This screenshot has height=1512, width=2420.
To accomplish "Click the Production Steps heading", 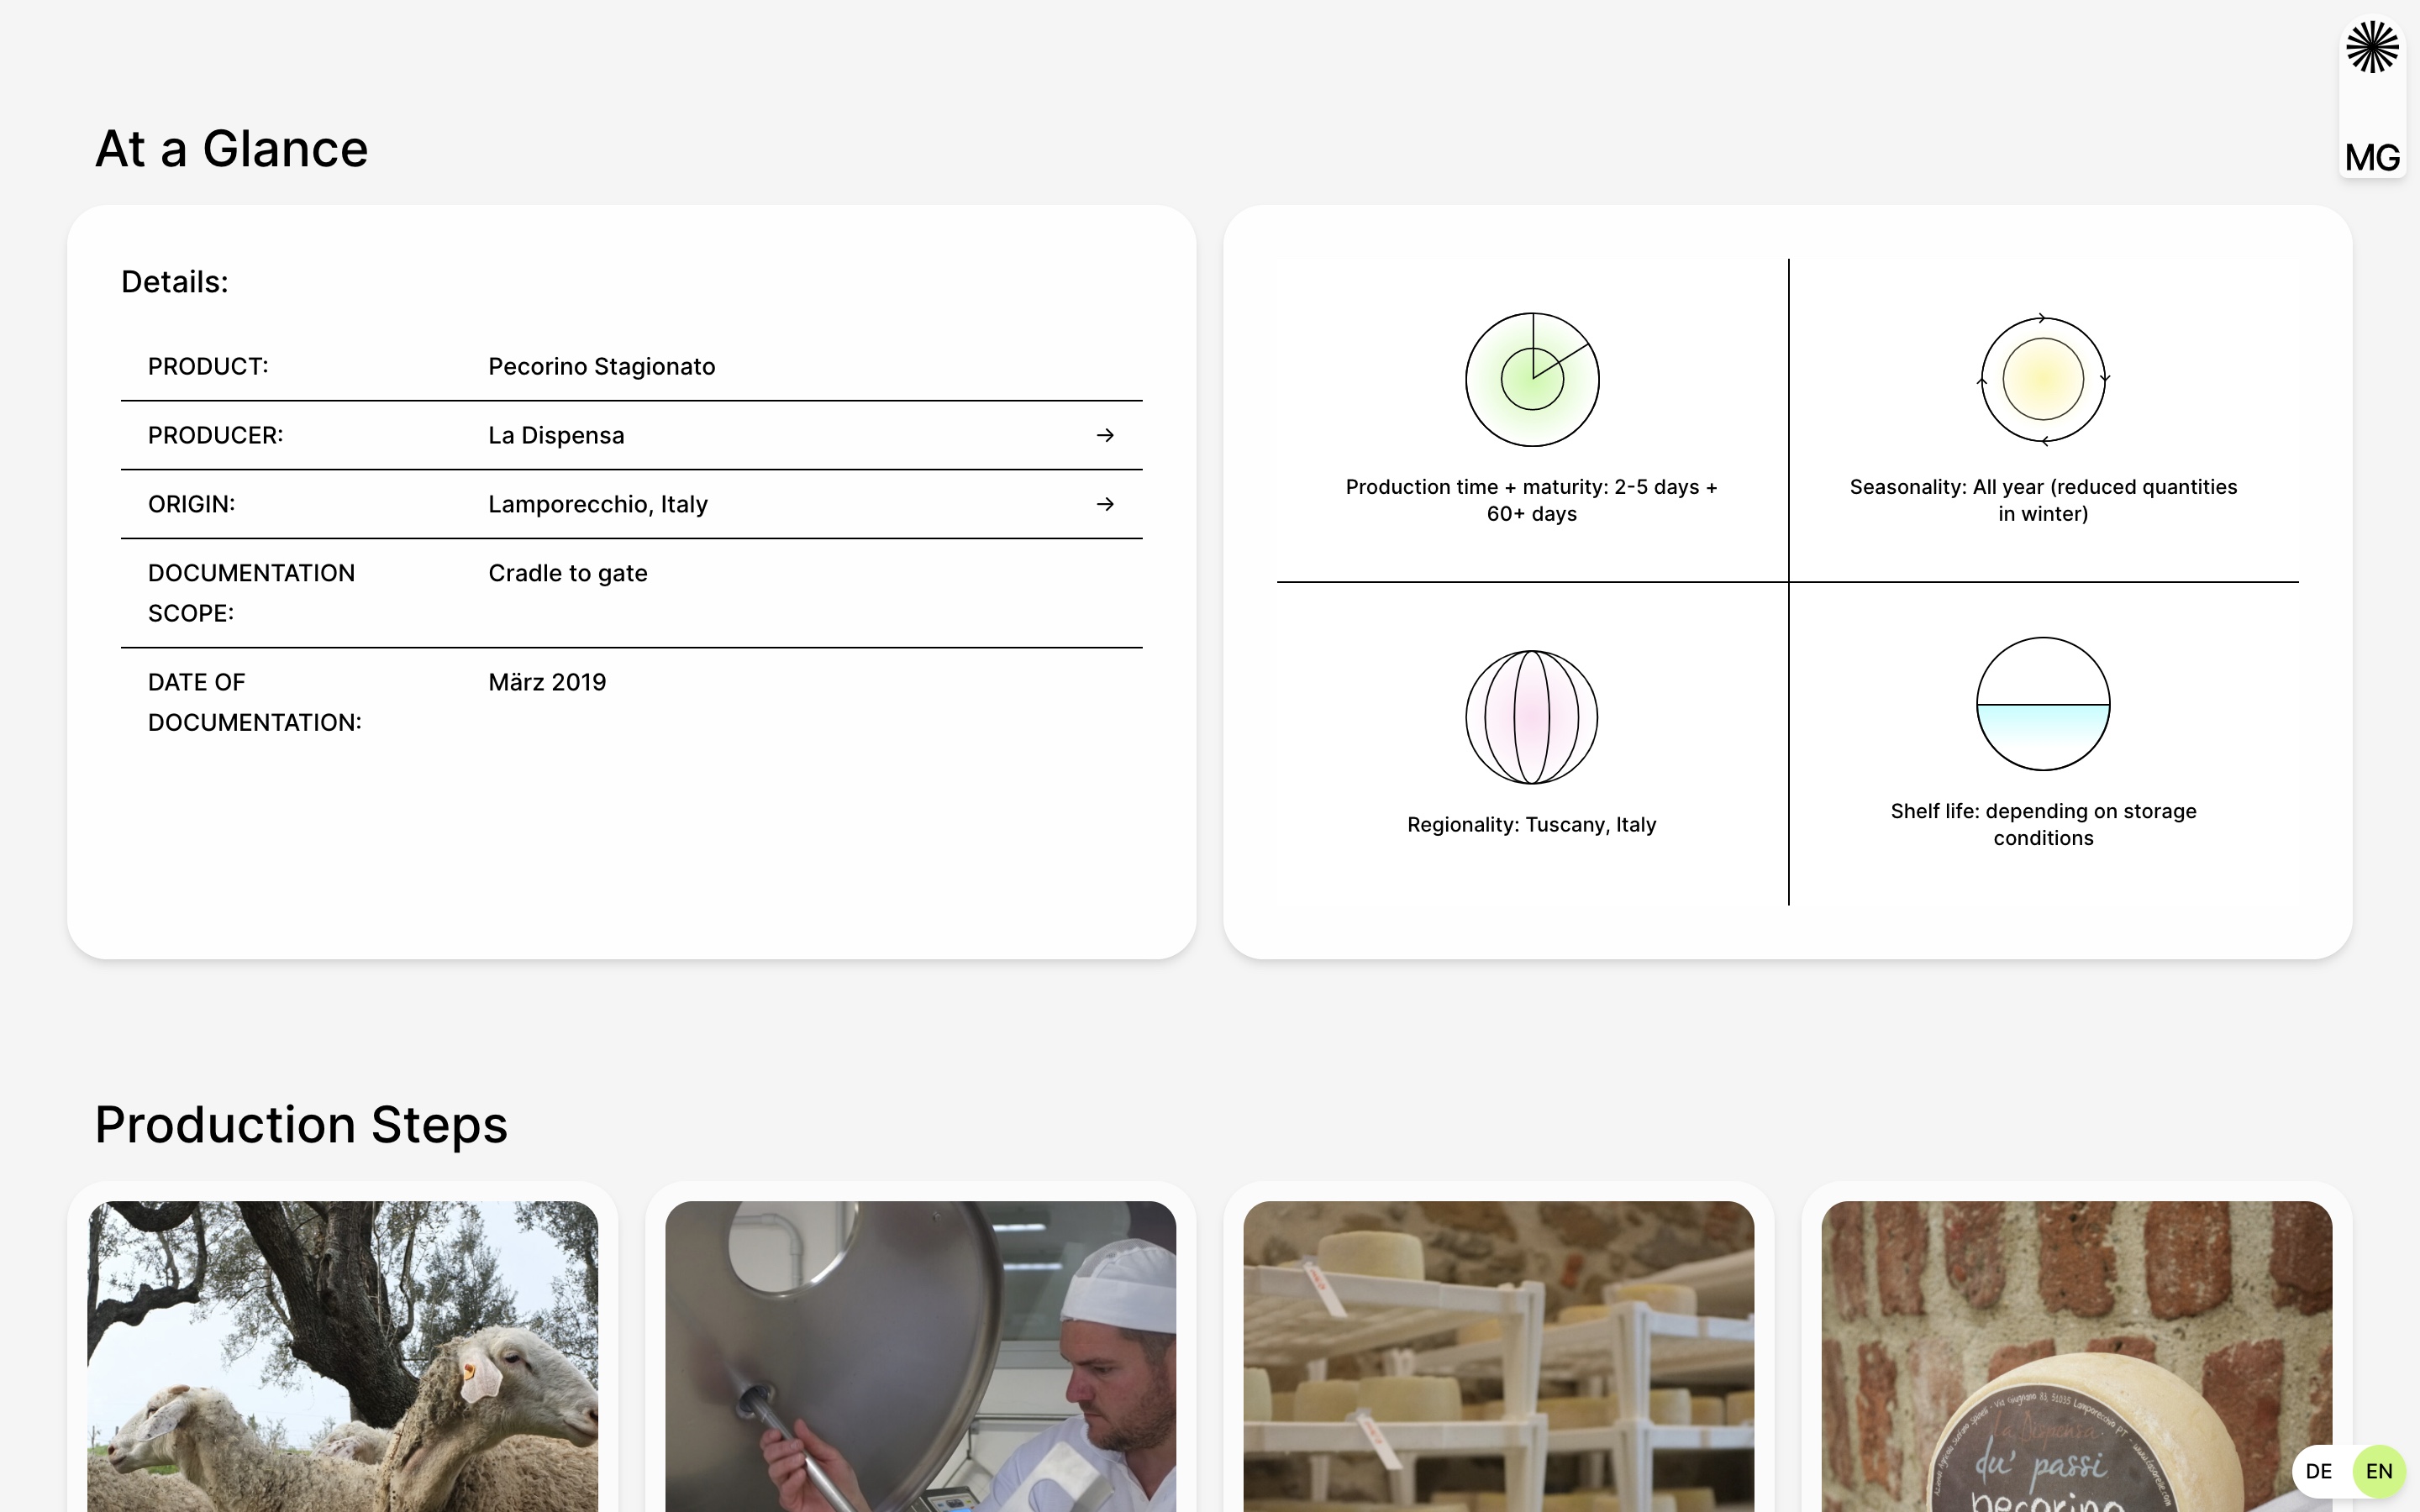I will 301,1125.
